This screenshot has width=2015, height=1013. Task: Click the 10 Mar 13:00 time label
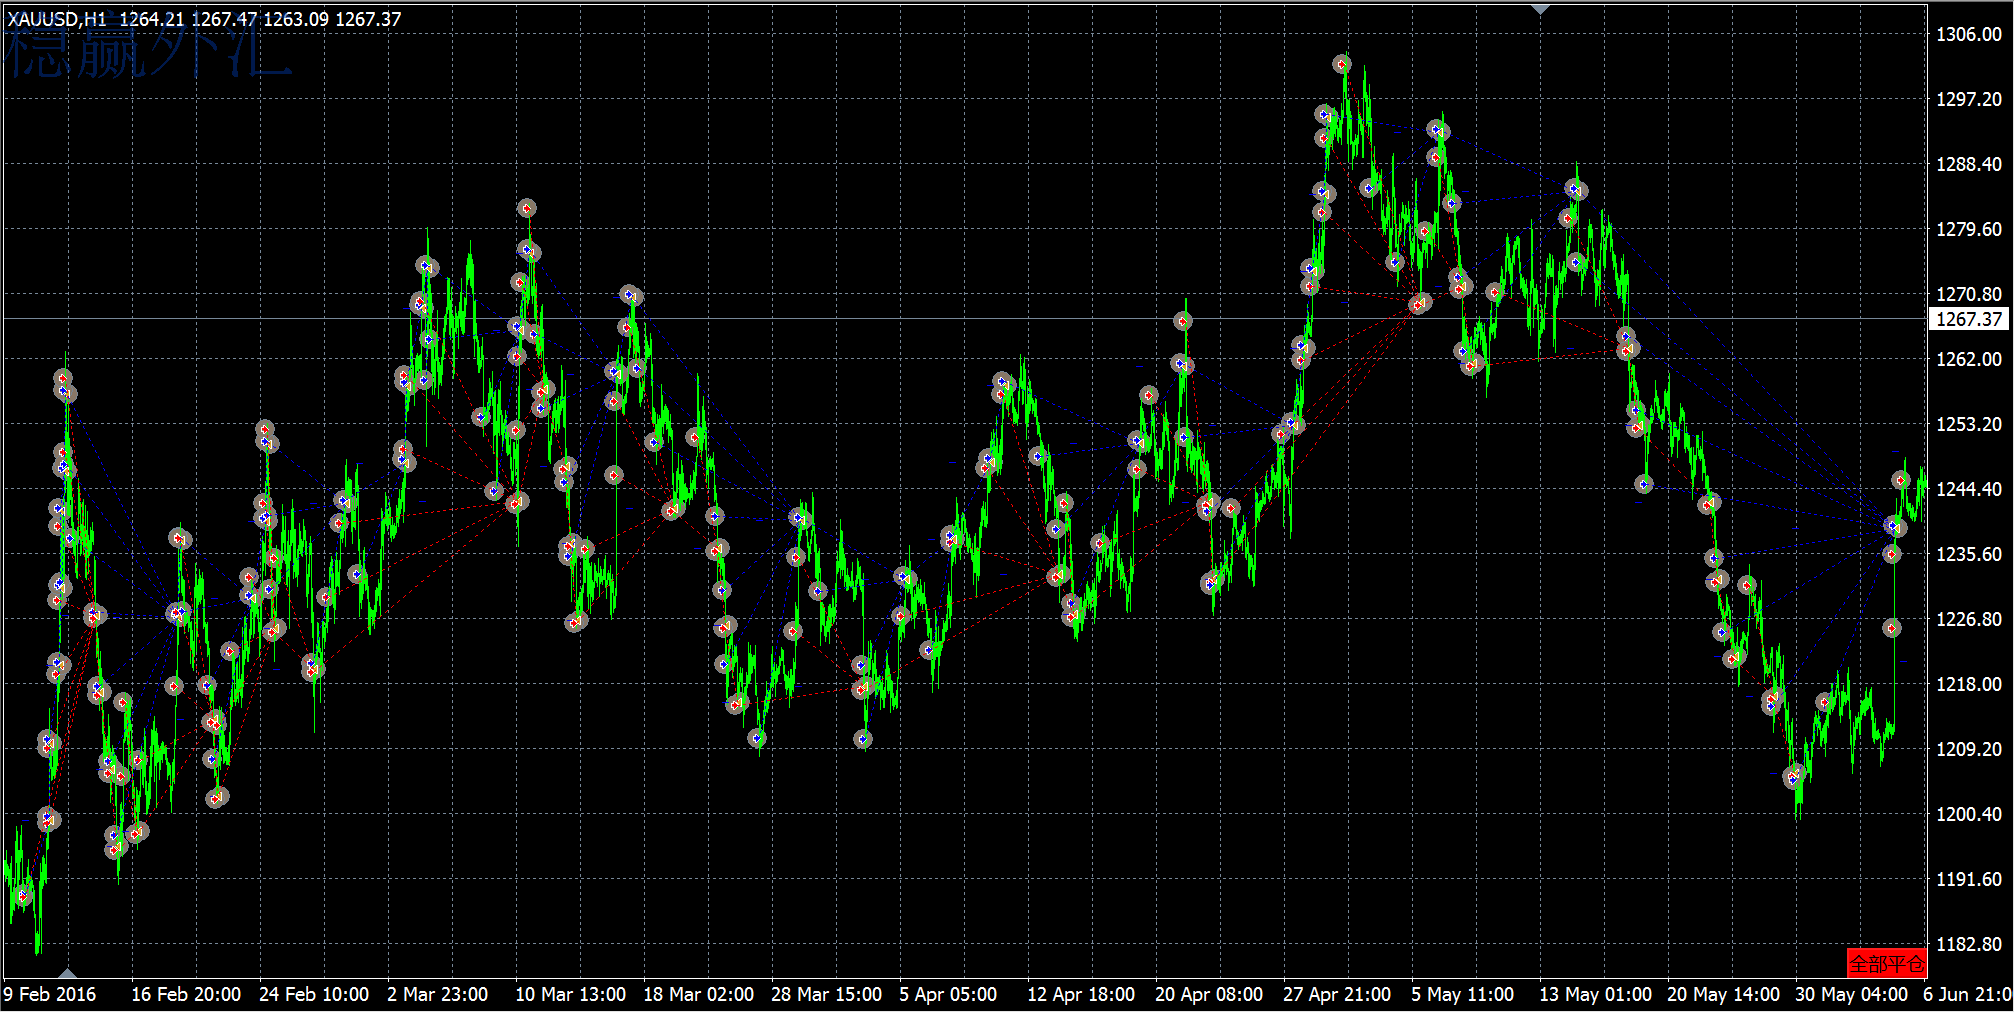[570, 994]
